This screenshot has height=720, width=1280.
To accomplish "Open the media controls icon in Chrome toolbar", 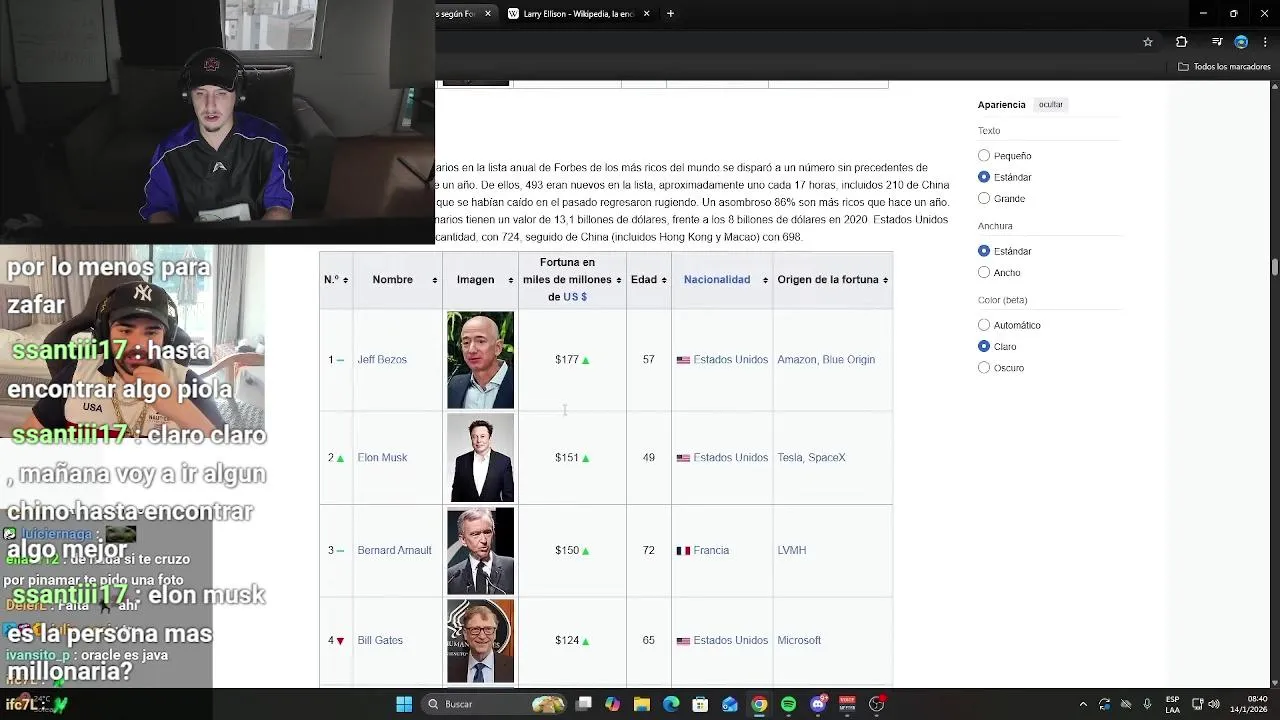I will (1217, 42).
